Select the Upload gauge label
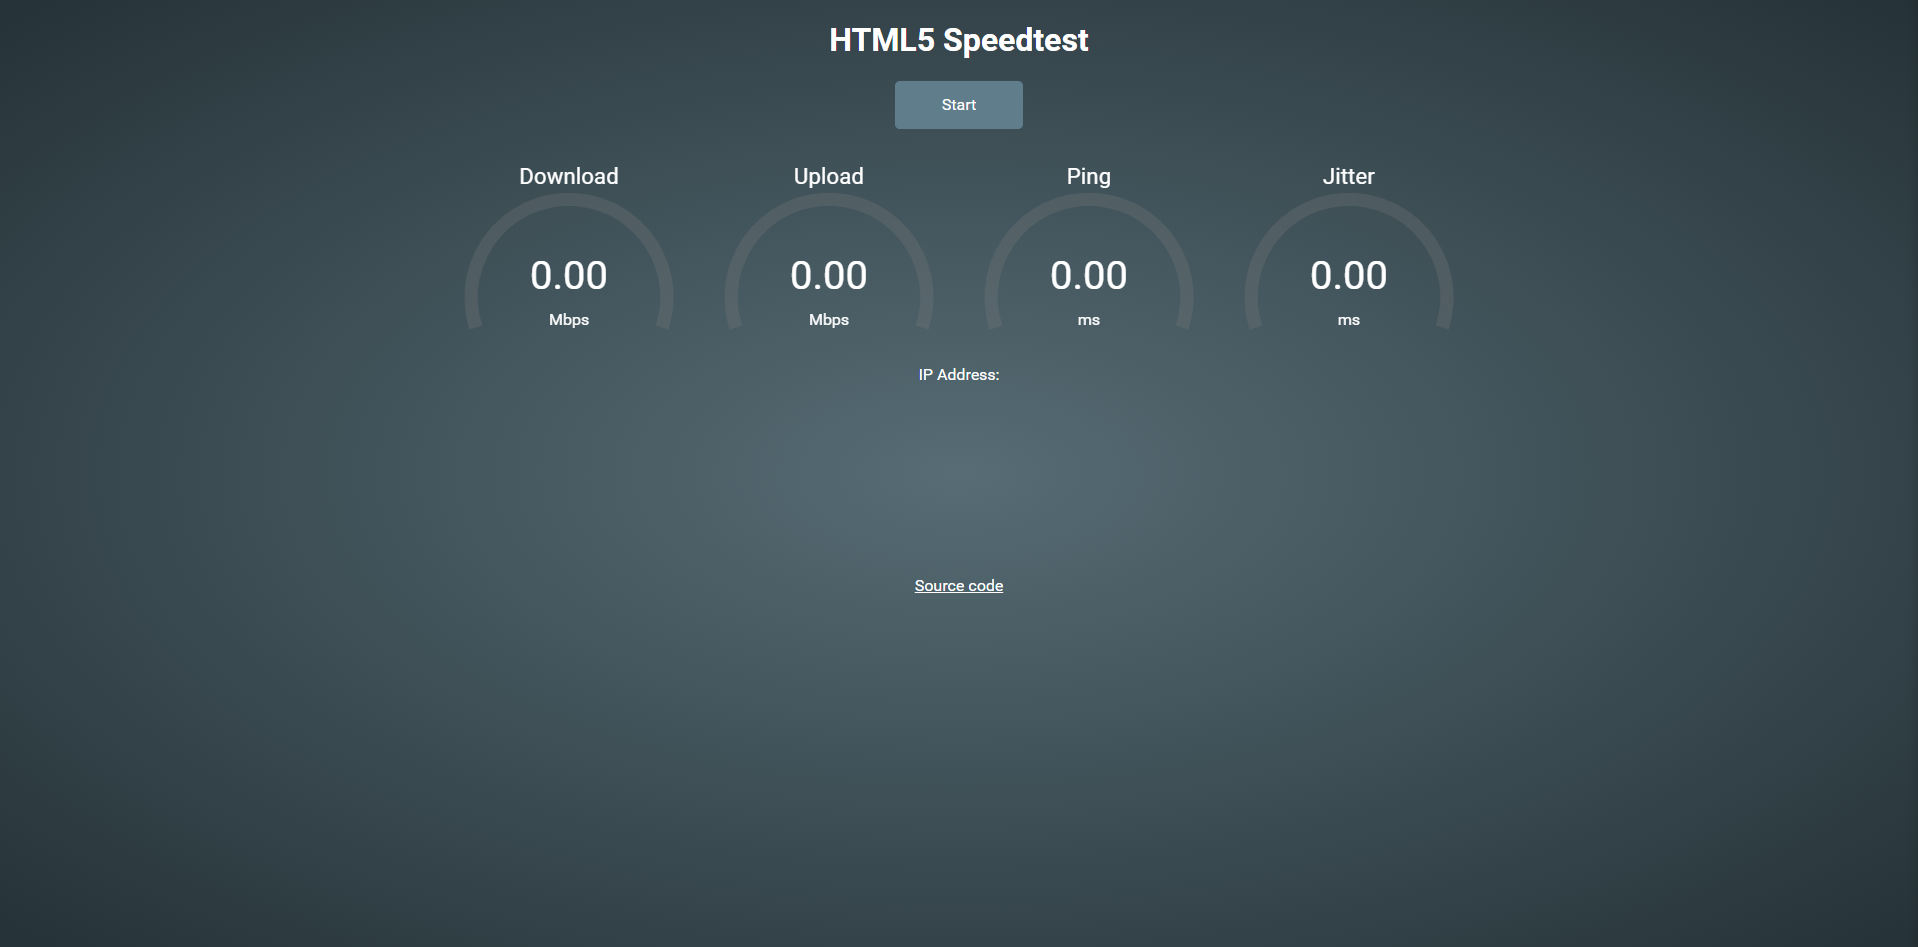Screen dimensions: 1918x947 pos(828,176)
